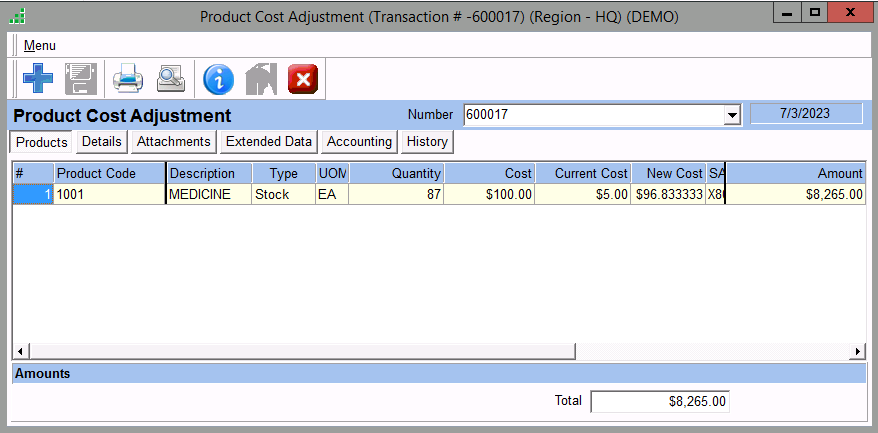Click the green app icon in title bar
The height and width of the screenshot is (433, 878).
click(17, 16)
